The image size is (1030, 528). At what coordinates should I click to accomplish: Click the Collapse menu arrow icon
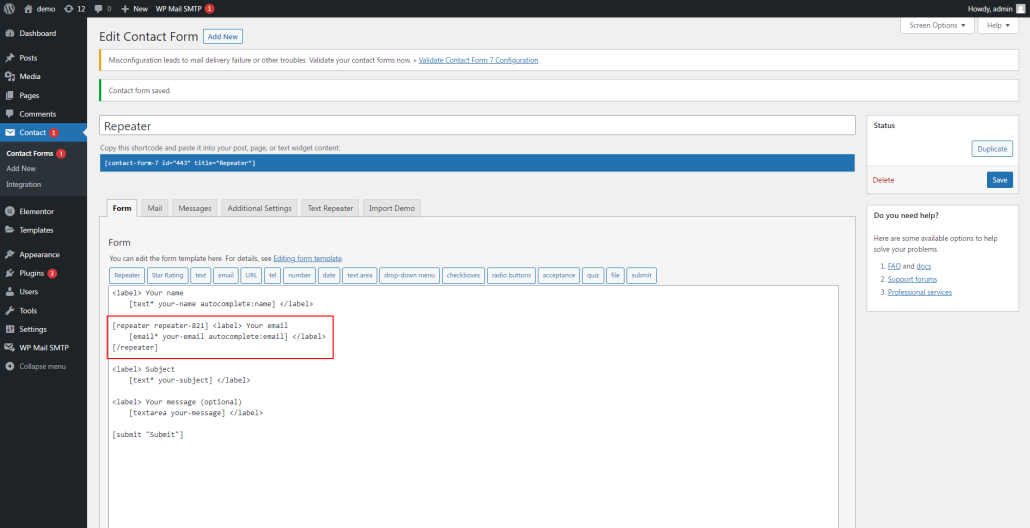pyautogui.click(x=9, y=366)
